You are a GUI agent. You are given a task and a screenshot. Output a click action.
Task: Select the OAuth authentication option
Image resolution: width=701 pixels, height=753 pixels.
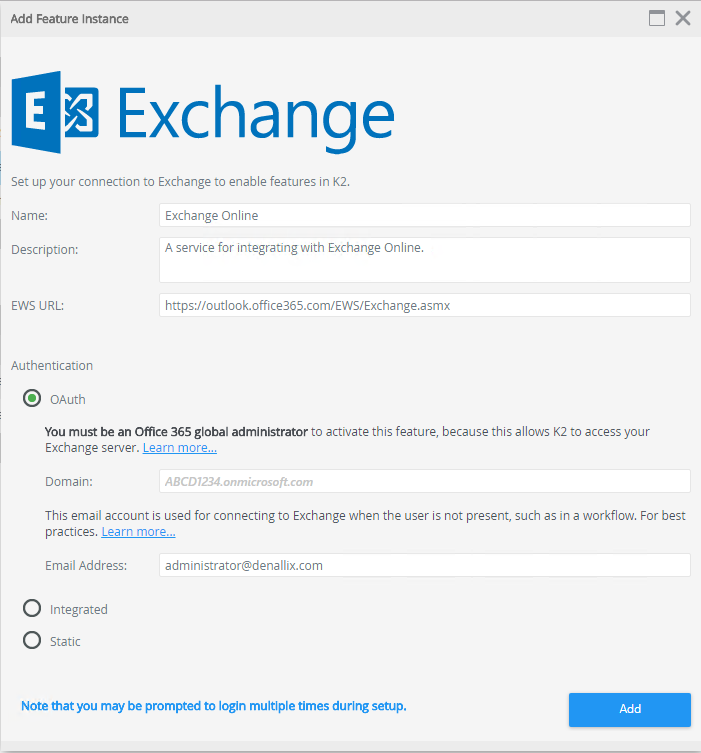tap(32, 399)
